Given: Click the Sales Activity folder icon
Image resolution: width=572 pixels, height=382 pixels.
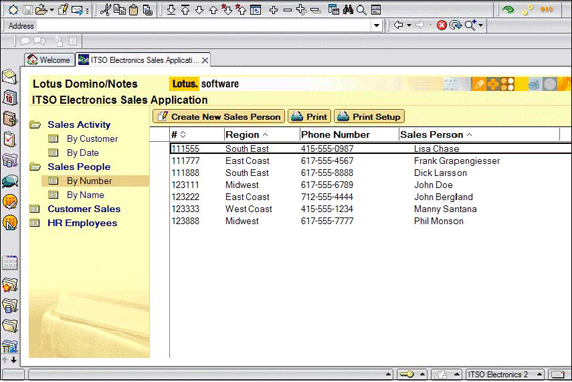Looking at the screenshot, I should (x=35, y=125).
